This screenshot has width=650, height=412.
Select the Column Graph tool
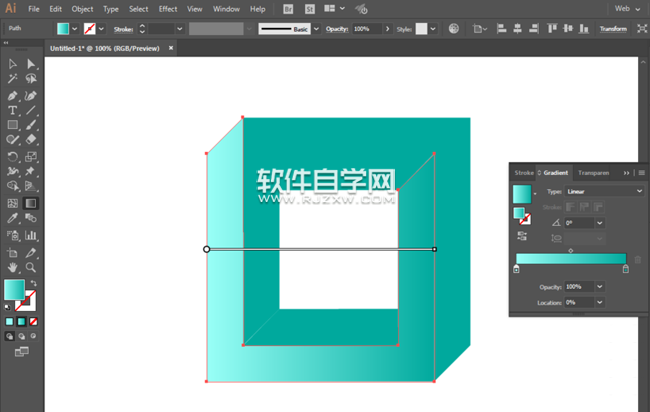(31, 235)
